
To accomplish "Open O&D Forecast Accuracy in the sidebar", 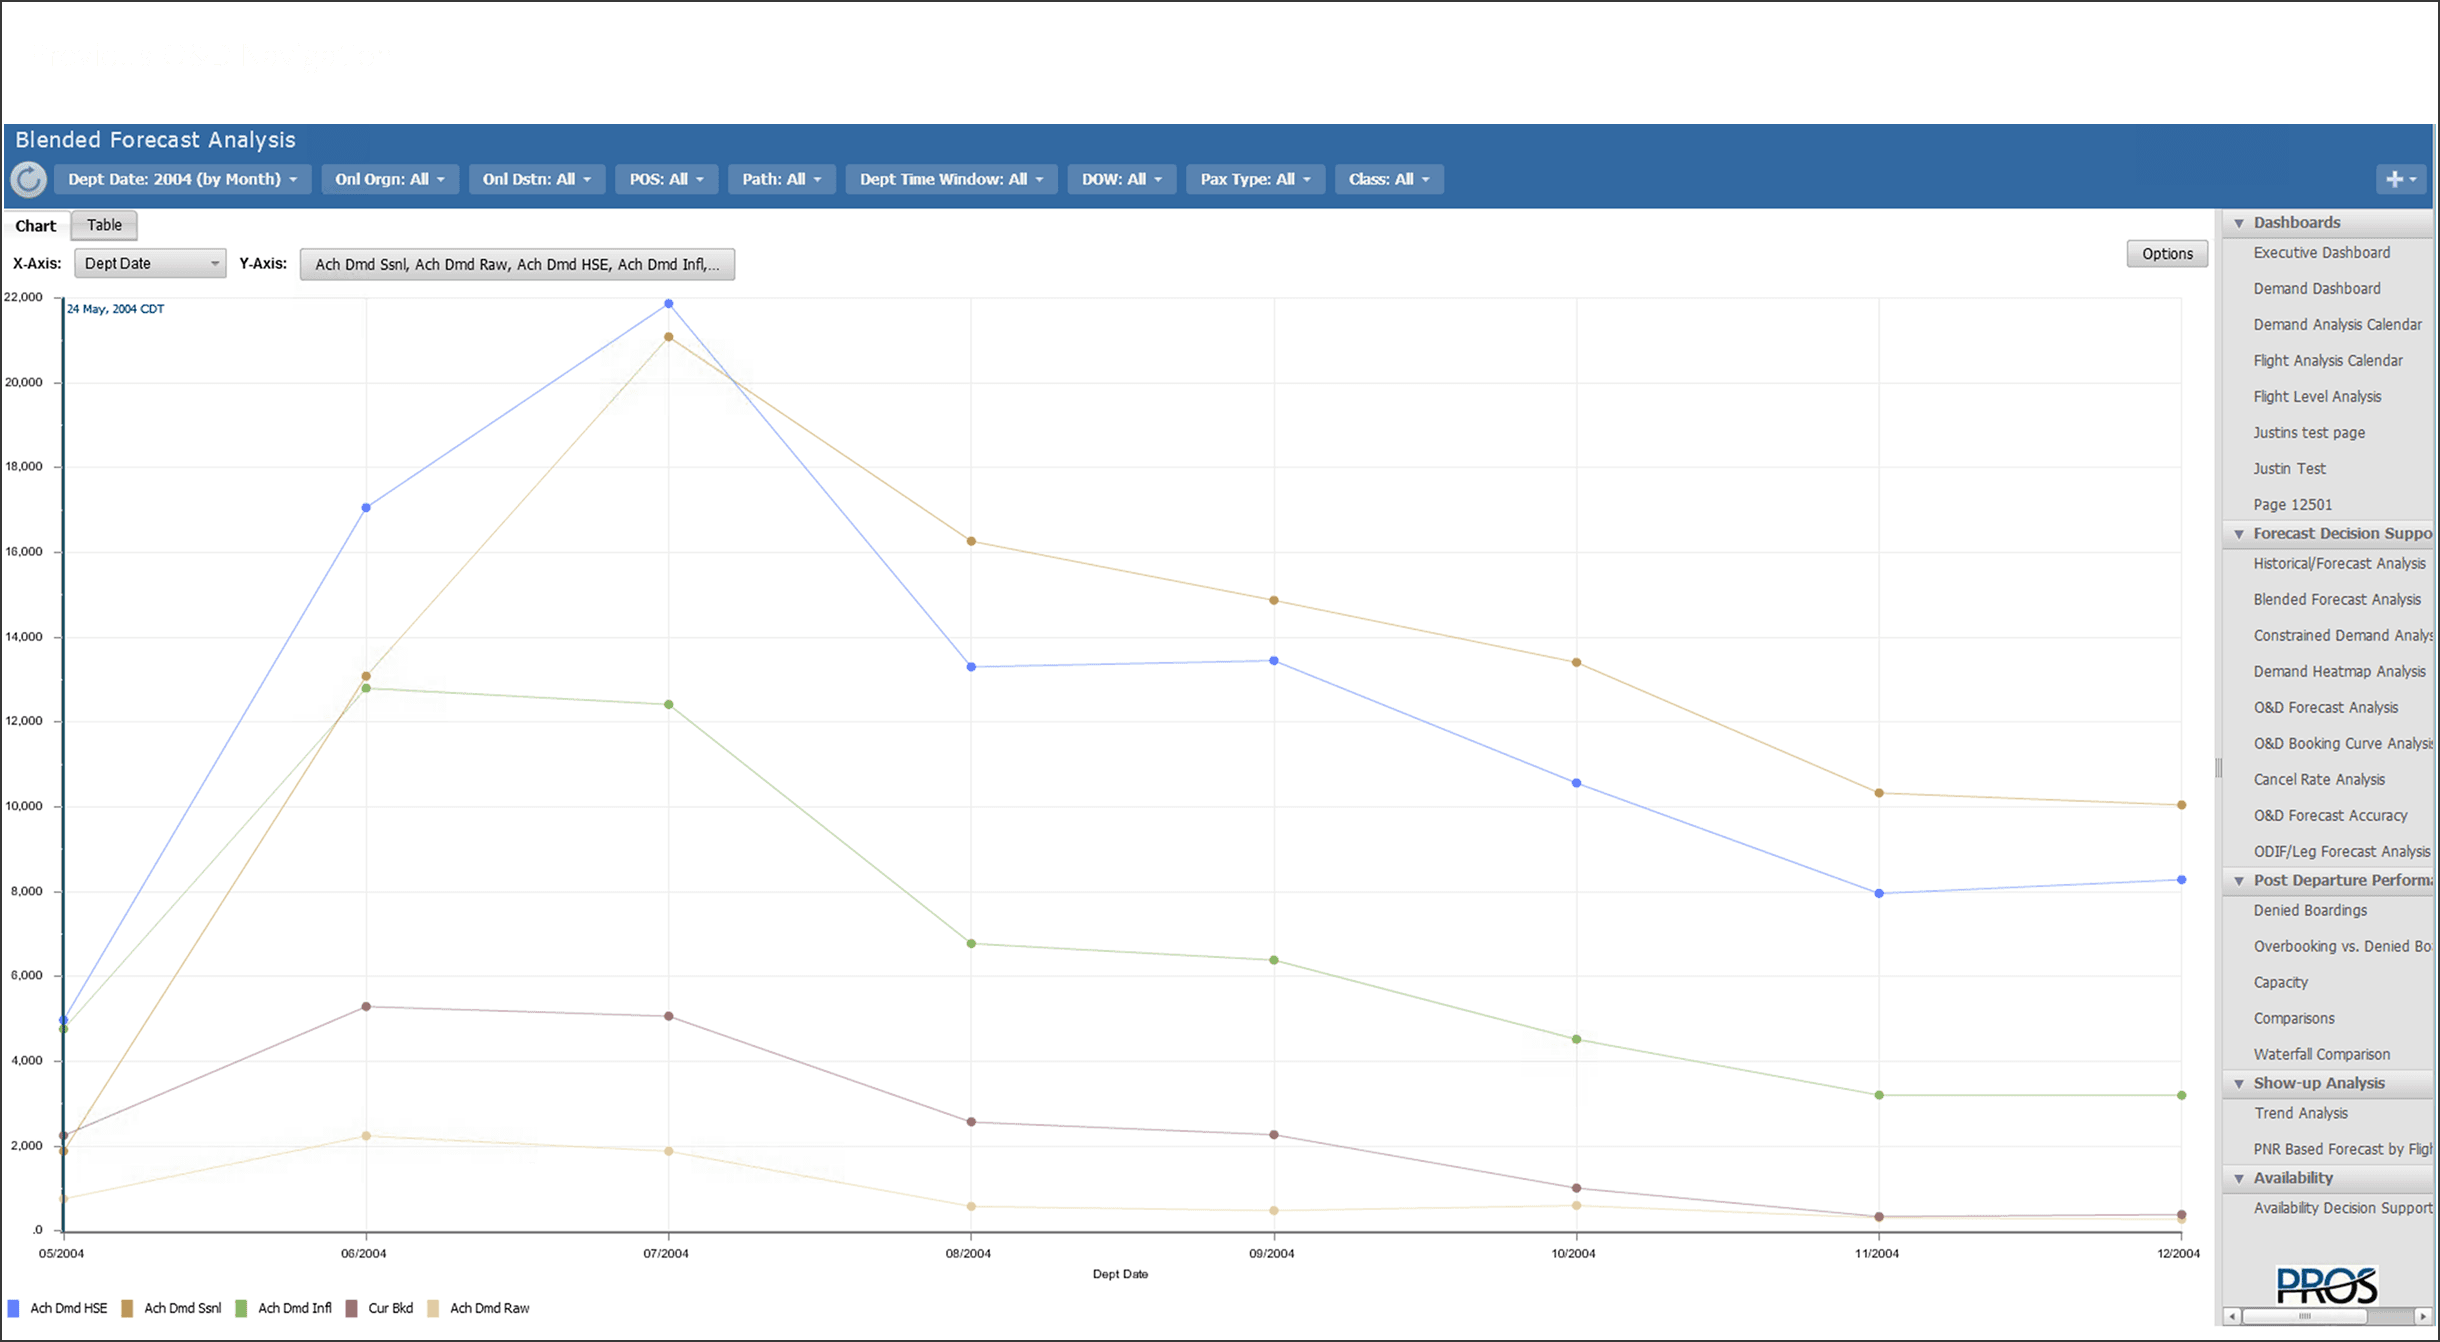I will (x=2330, y=816).
